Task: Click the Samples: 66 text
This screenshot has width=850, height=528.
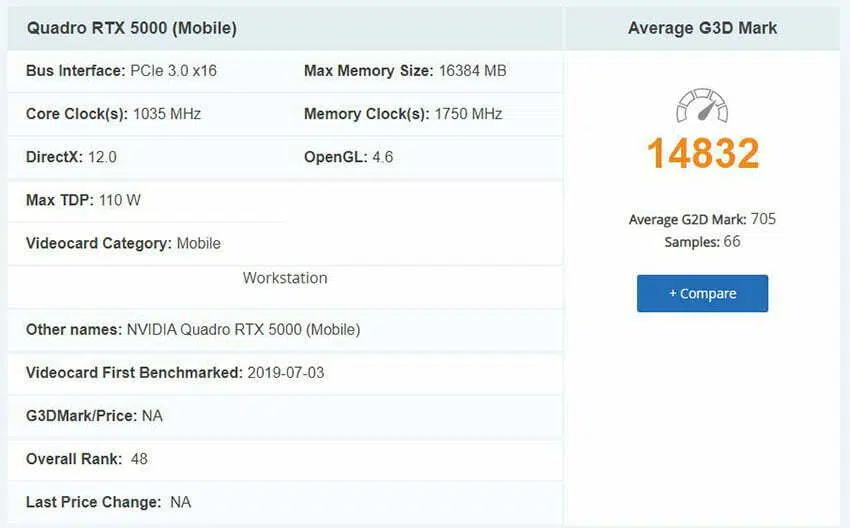Action: [x=703, y=242]
